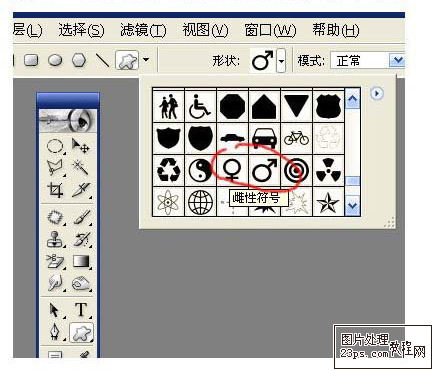
Task: Choose the female symbol shape
Action: [232, 170]
